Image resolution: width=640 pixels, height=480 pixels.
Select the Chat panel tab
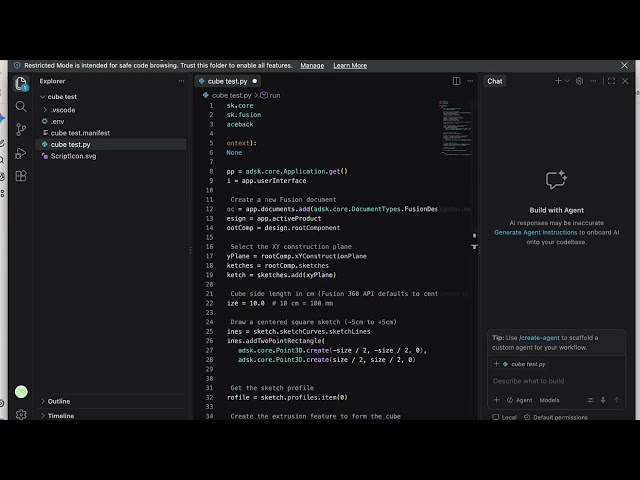click(494, 81)
